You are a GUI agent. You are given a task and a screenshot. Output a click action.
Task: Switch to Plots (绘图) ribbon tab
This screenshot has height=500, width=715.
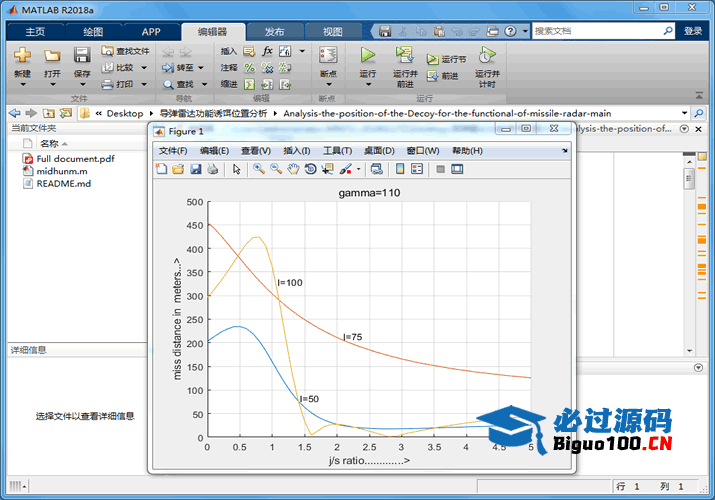click(93, 31)
